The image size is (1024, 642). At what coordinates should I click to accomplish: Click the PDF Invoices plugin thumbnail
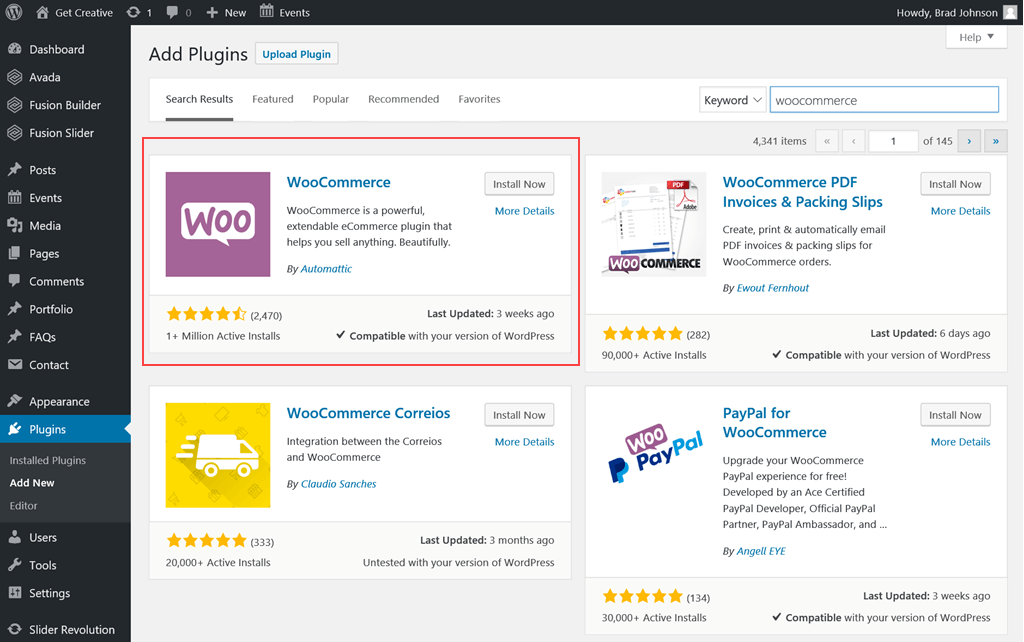[x=654, y=224]
